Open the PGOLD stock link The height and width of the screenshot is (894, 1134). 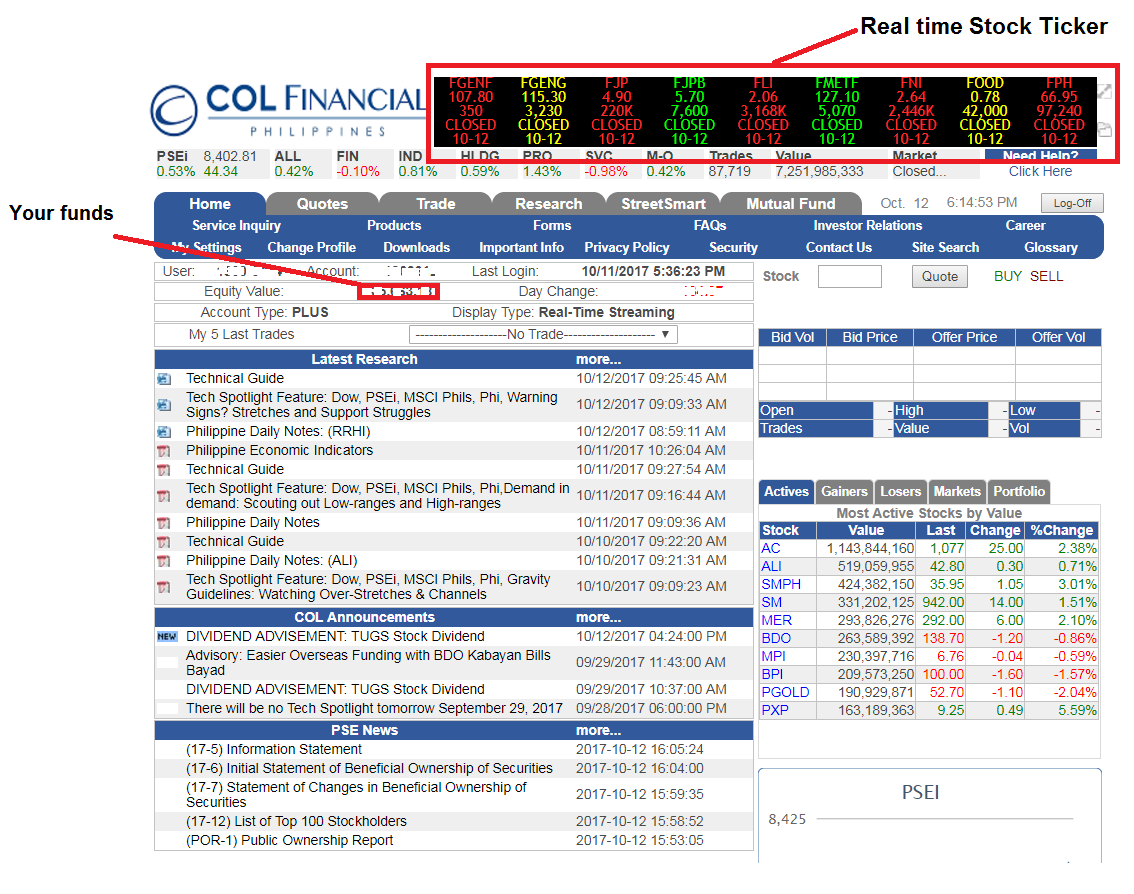(x=785, y=692)
